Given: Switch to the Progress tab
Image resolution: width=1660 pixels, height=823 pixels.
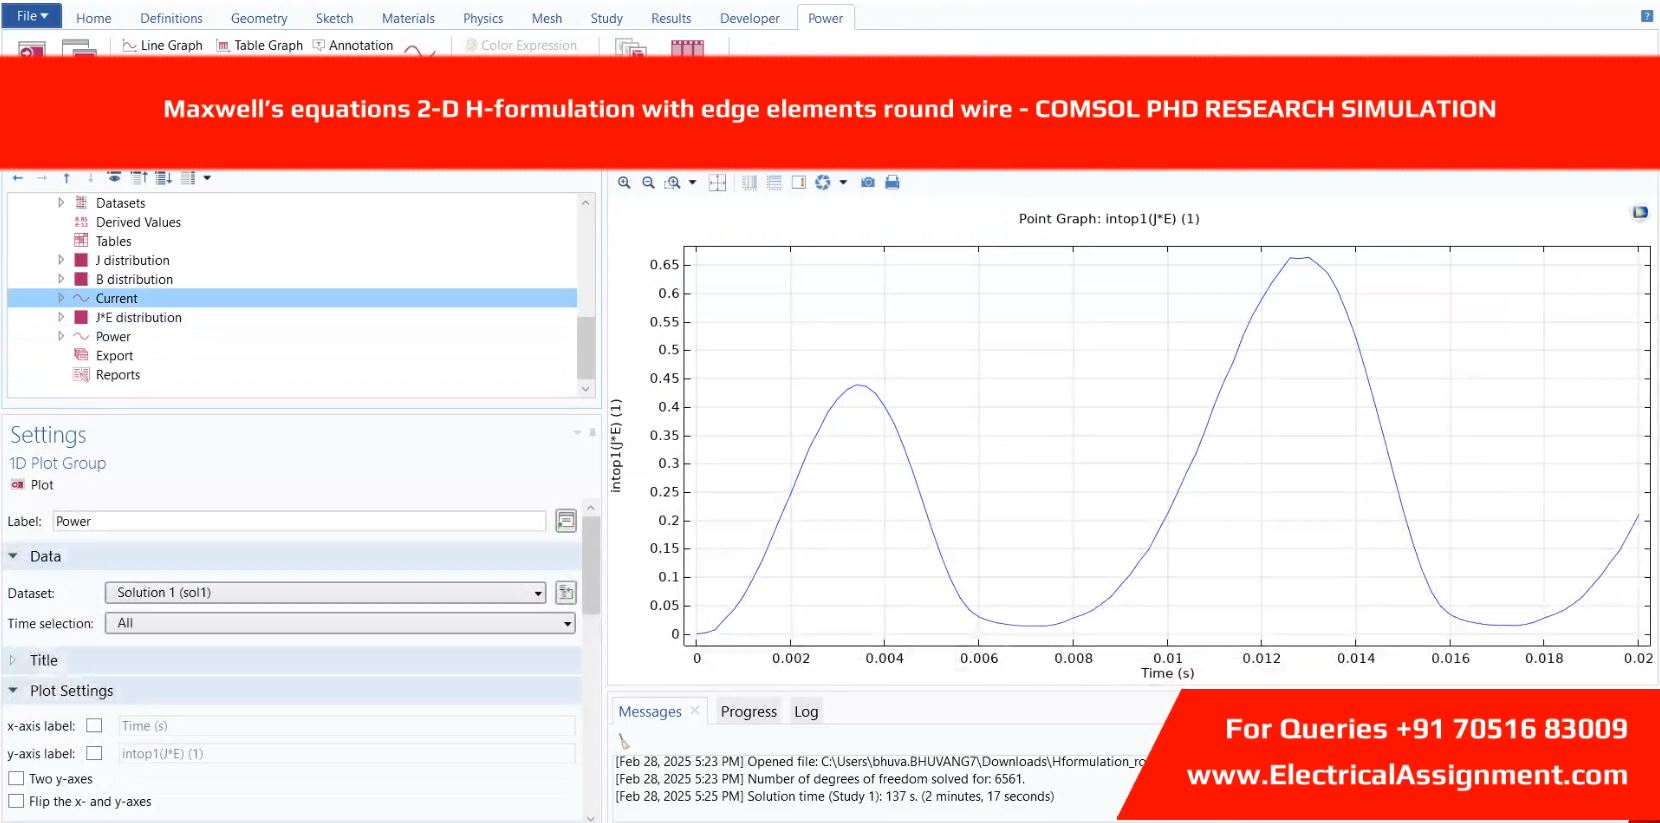Looking at the screenshot, I should coord(749,712).
